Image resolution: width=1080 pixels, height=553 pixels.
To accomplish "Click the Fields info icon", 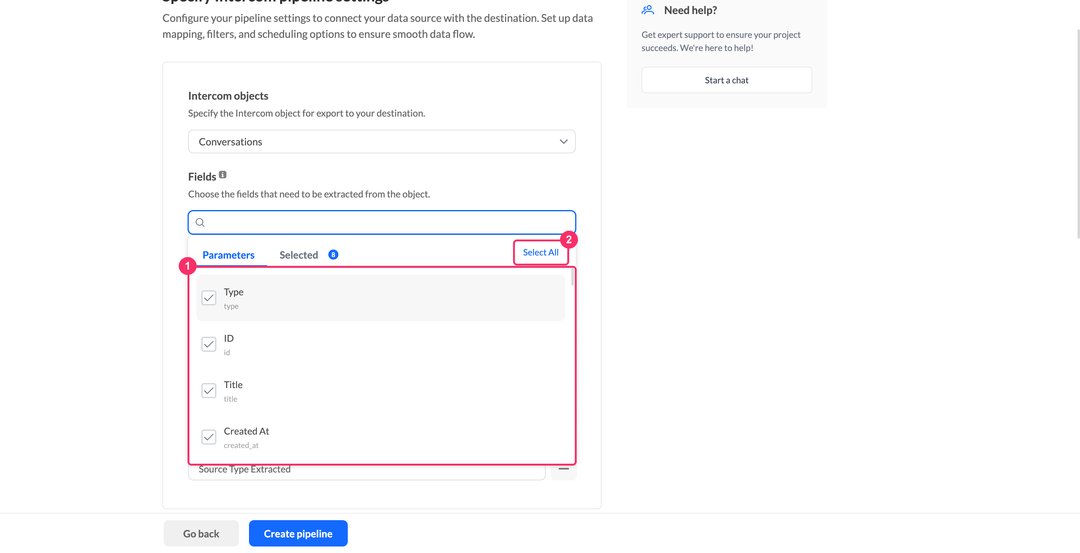I will point(222,175).
